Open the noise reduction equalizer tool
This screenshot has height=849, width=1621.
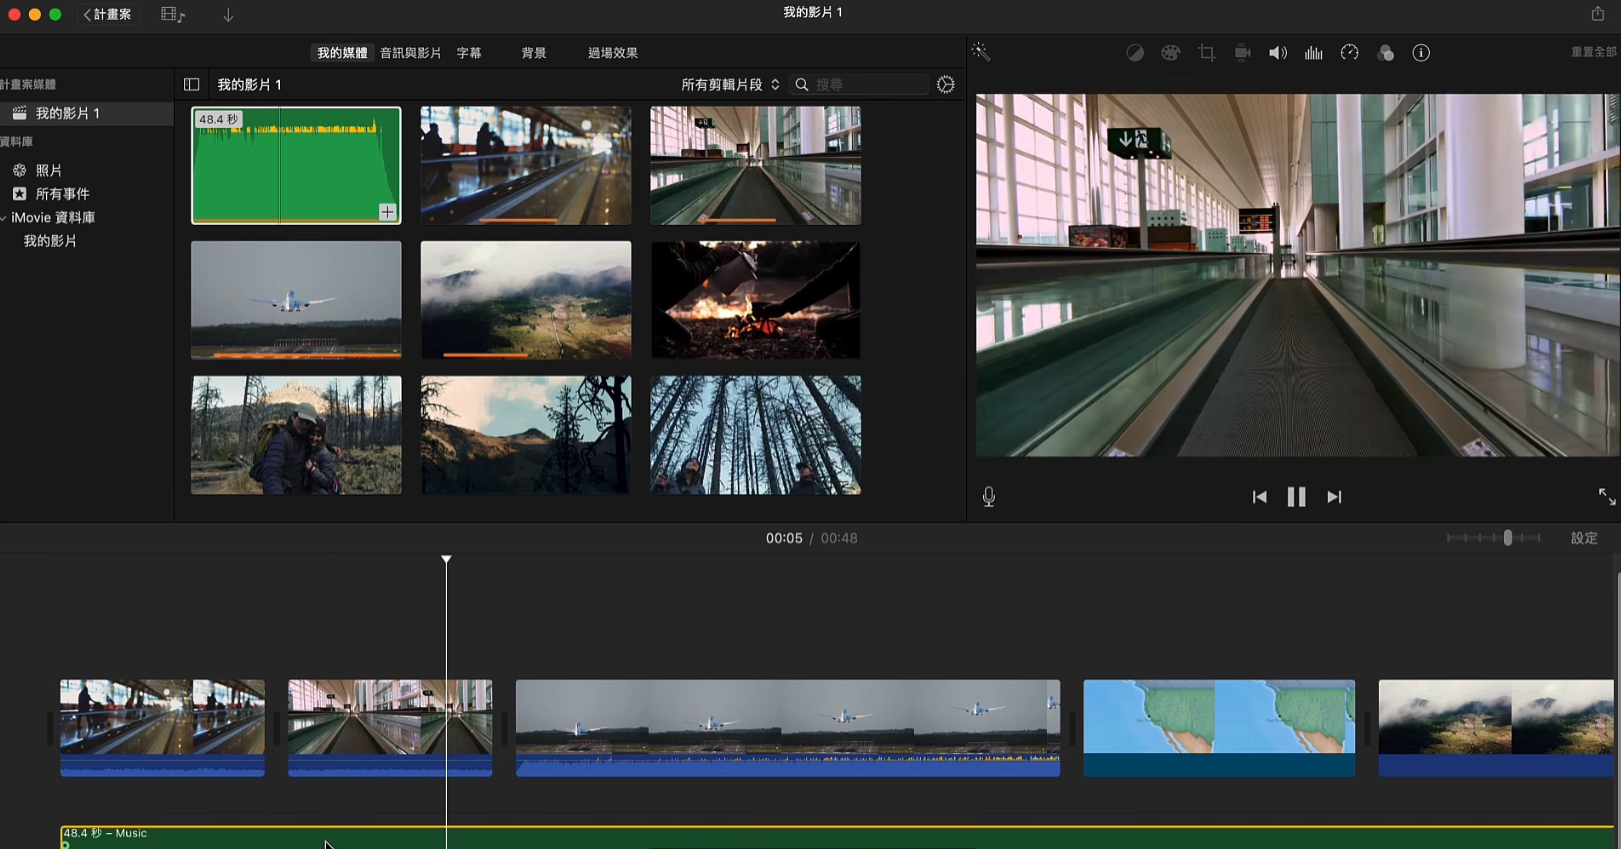(1314, 53)
